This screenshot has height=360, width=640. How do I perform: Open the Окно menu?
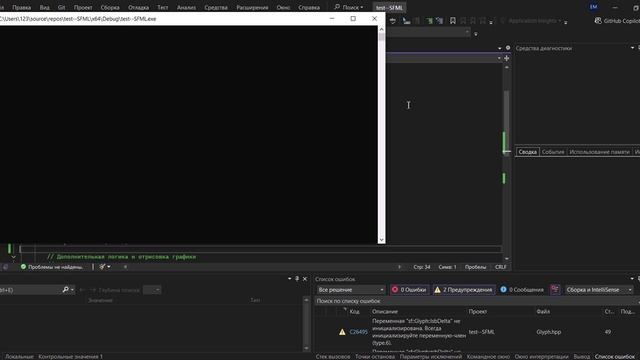283,7
